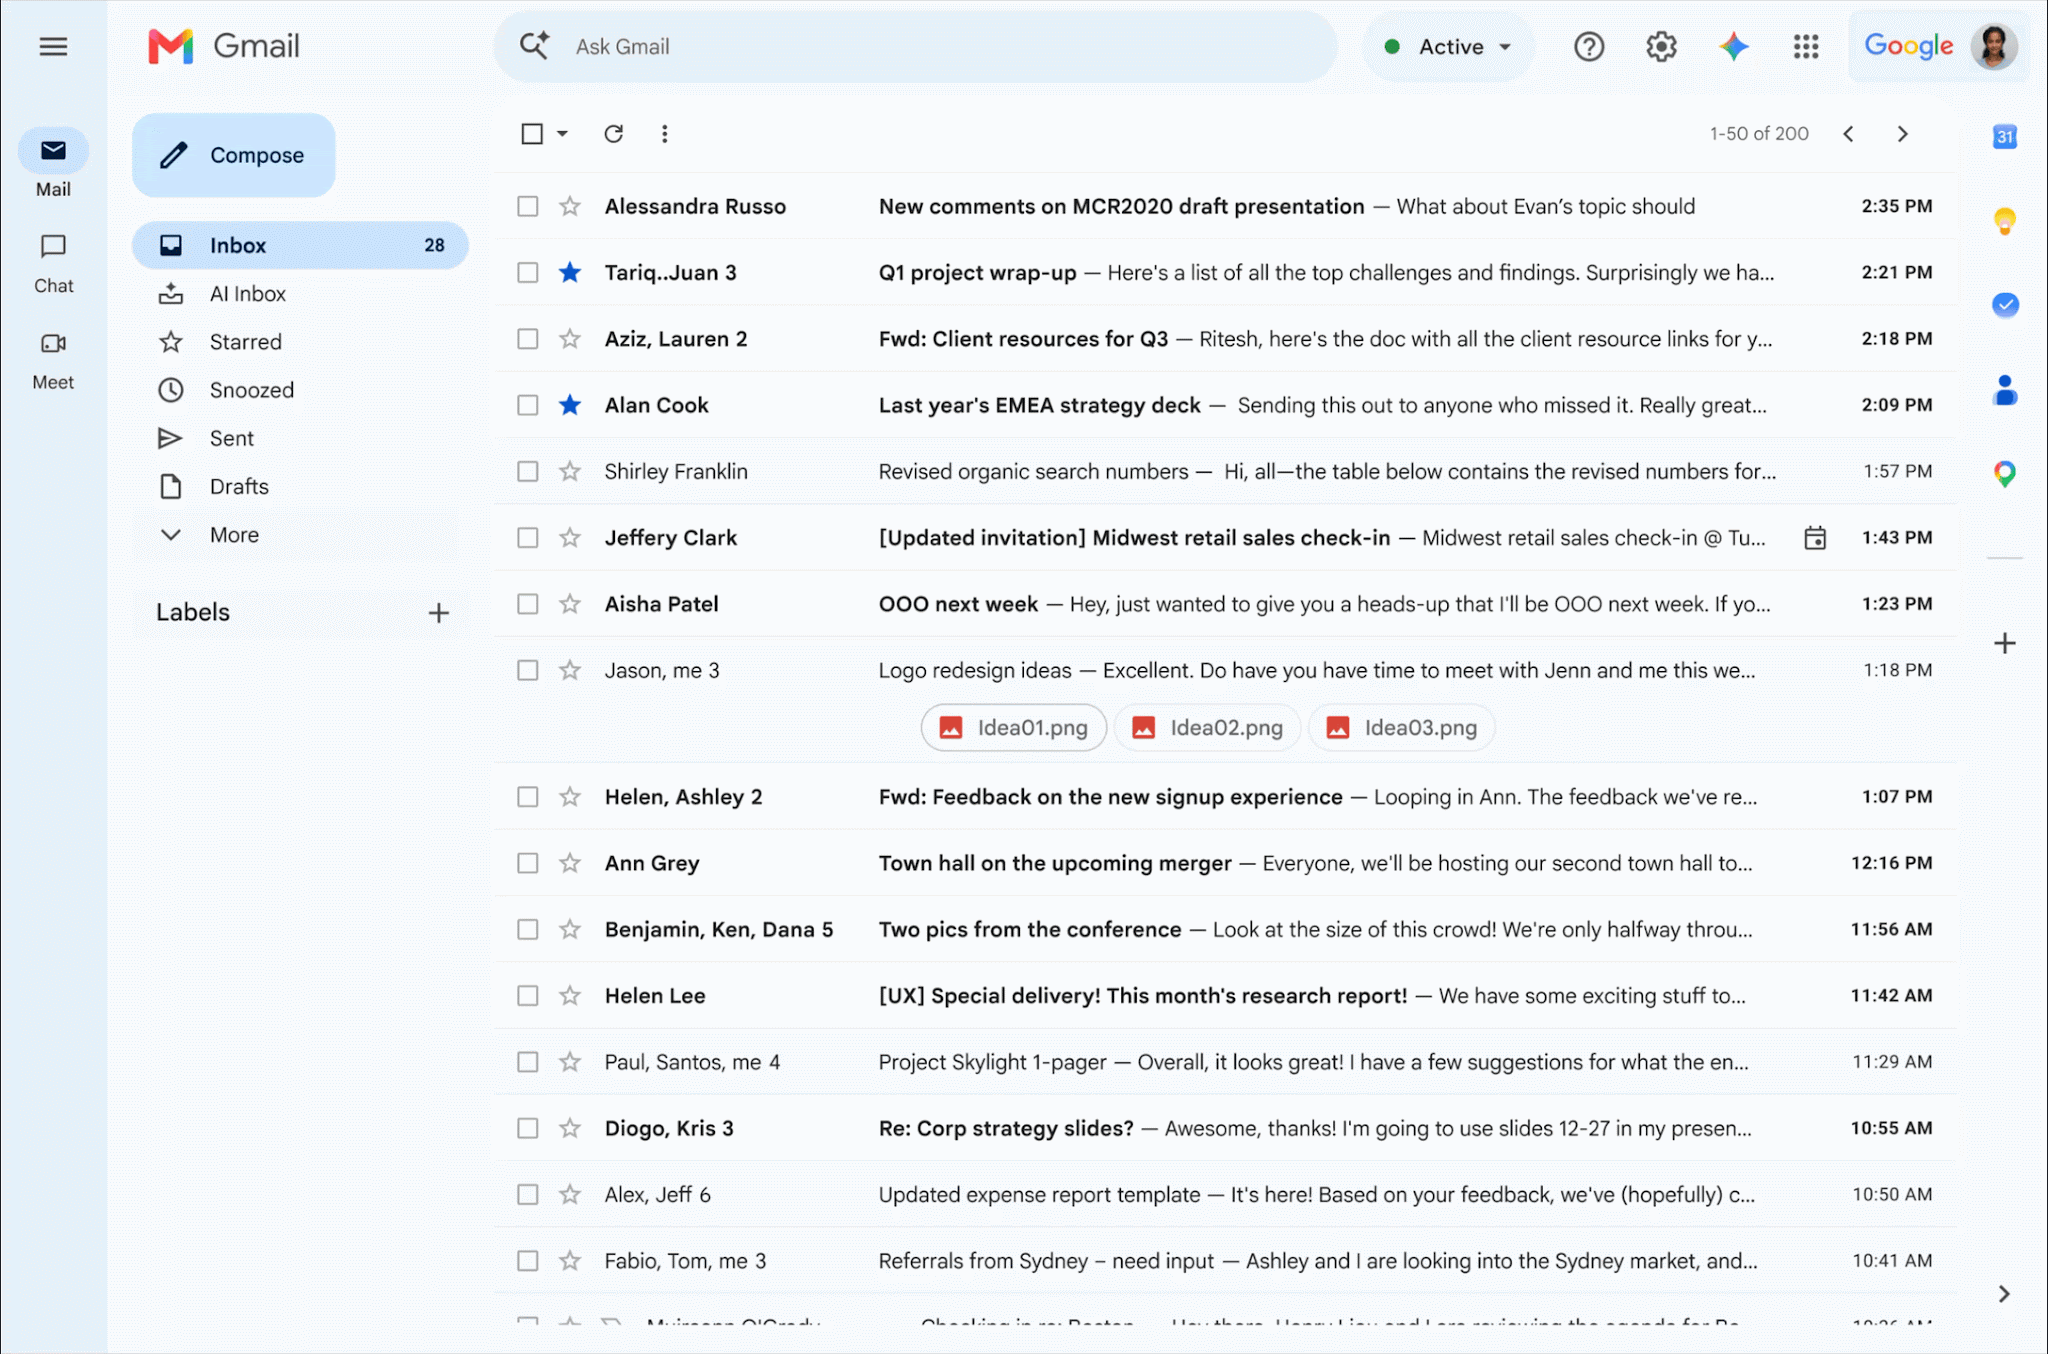Open Gemini sparkle icon in header
Viewport: 2048px width, 1354px height.
1734,46
